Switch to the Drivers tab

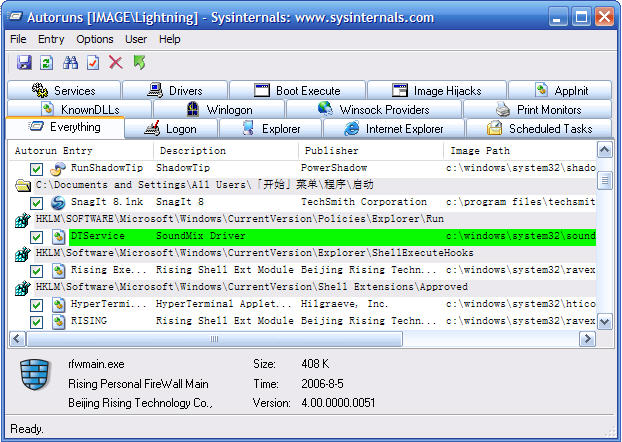pyautogui.click(x=175, y=90)
